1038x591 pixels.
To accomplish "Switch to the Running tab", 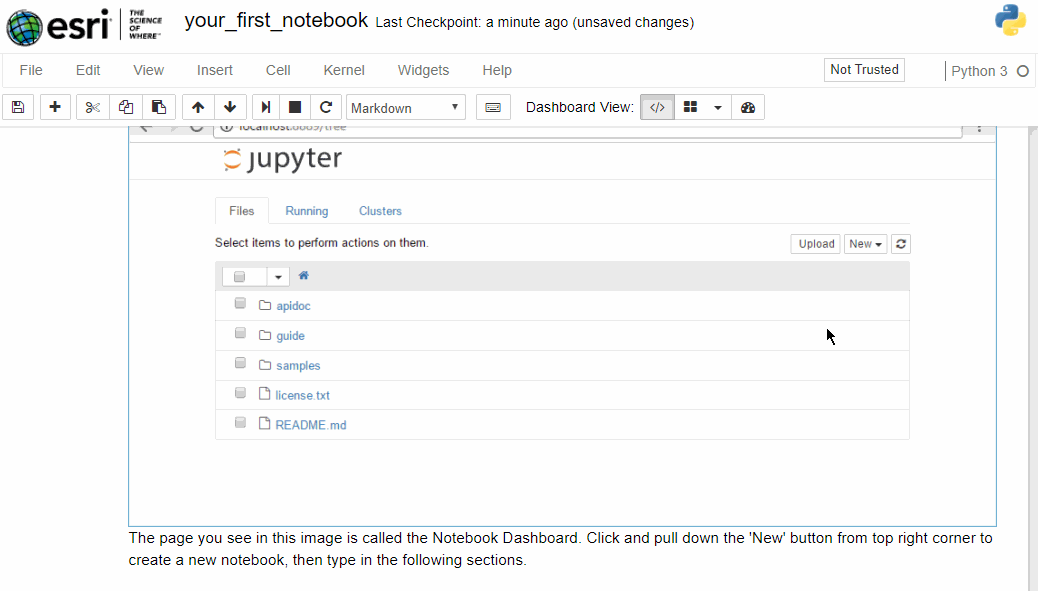I will 307,210.
